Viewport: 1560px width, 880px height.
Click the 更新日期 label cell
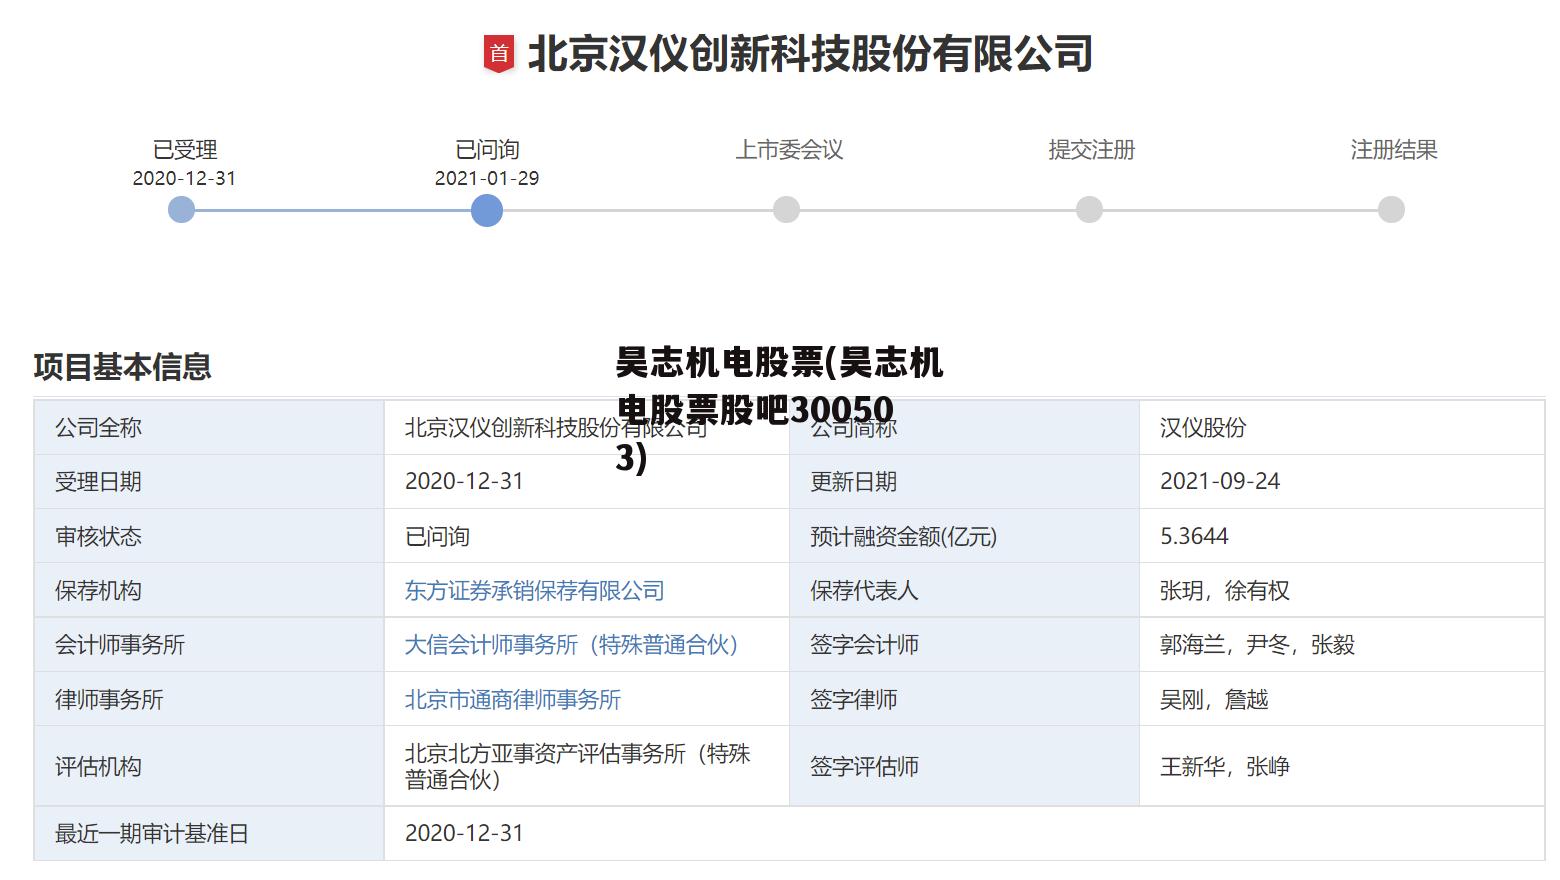click(964, 482)
